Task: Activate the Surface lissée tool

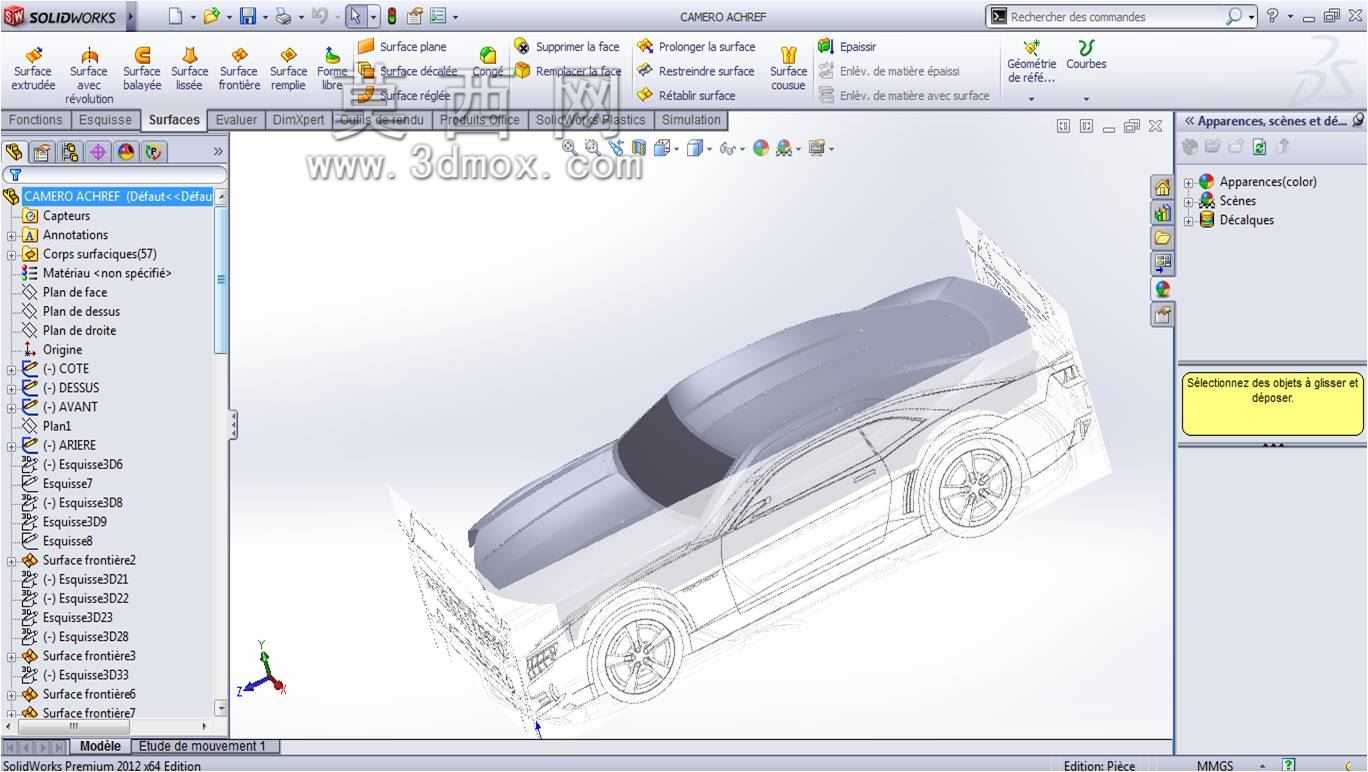Action: [189, 70]
